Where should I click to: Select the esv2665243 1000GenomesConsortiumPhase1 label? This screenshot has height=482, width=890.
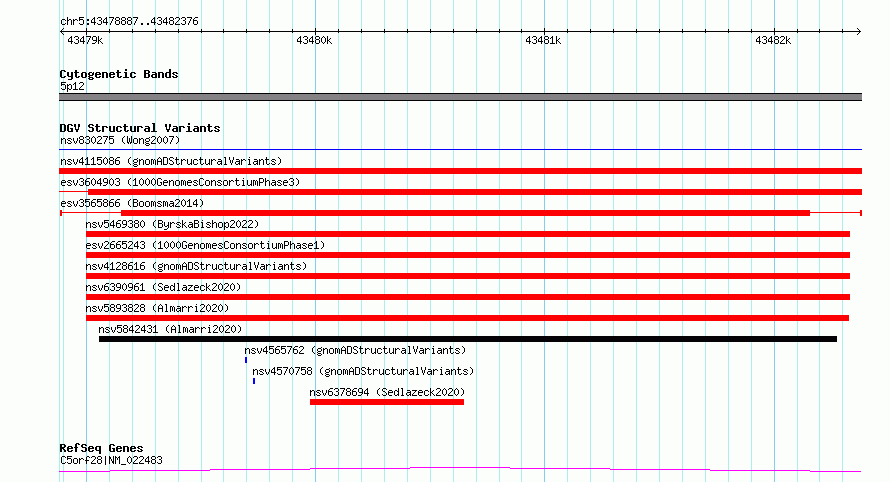(x=205, y=245)
